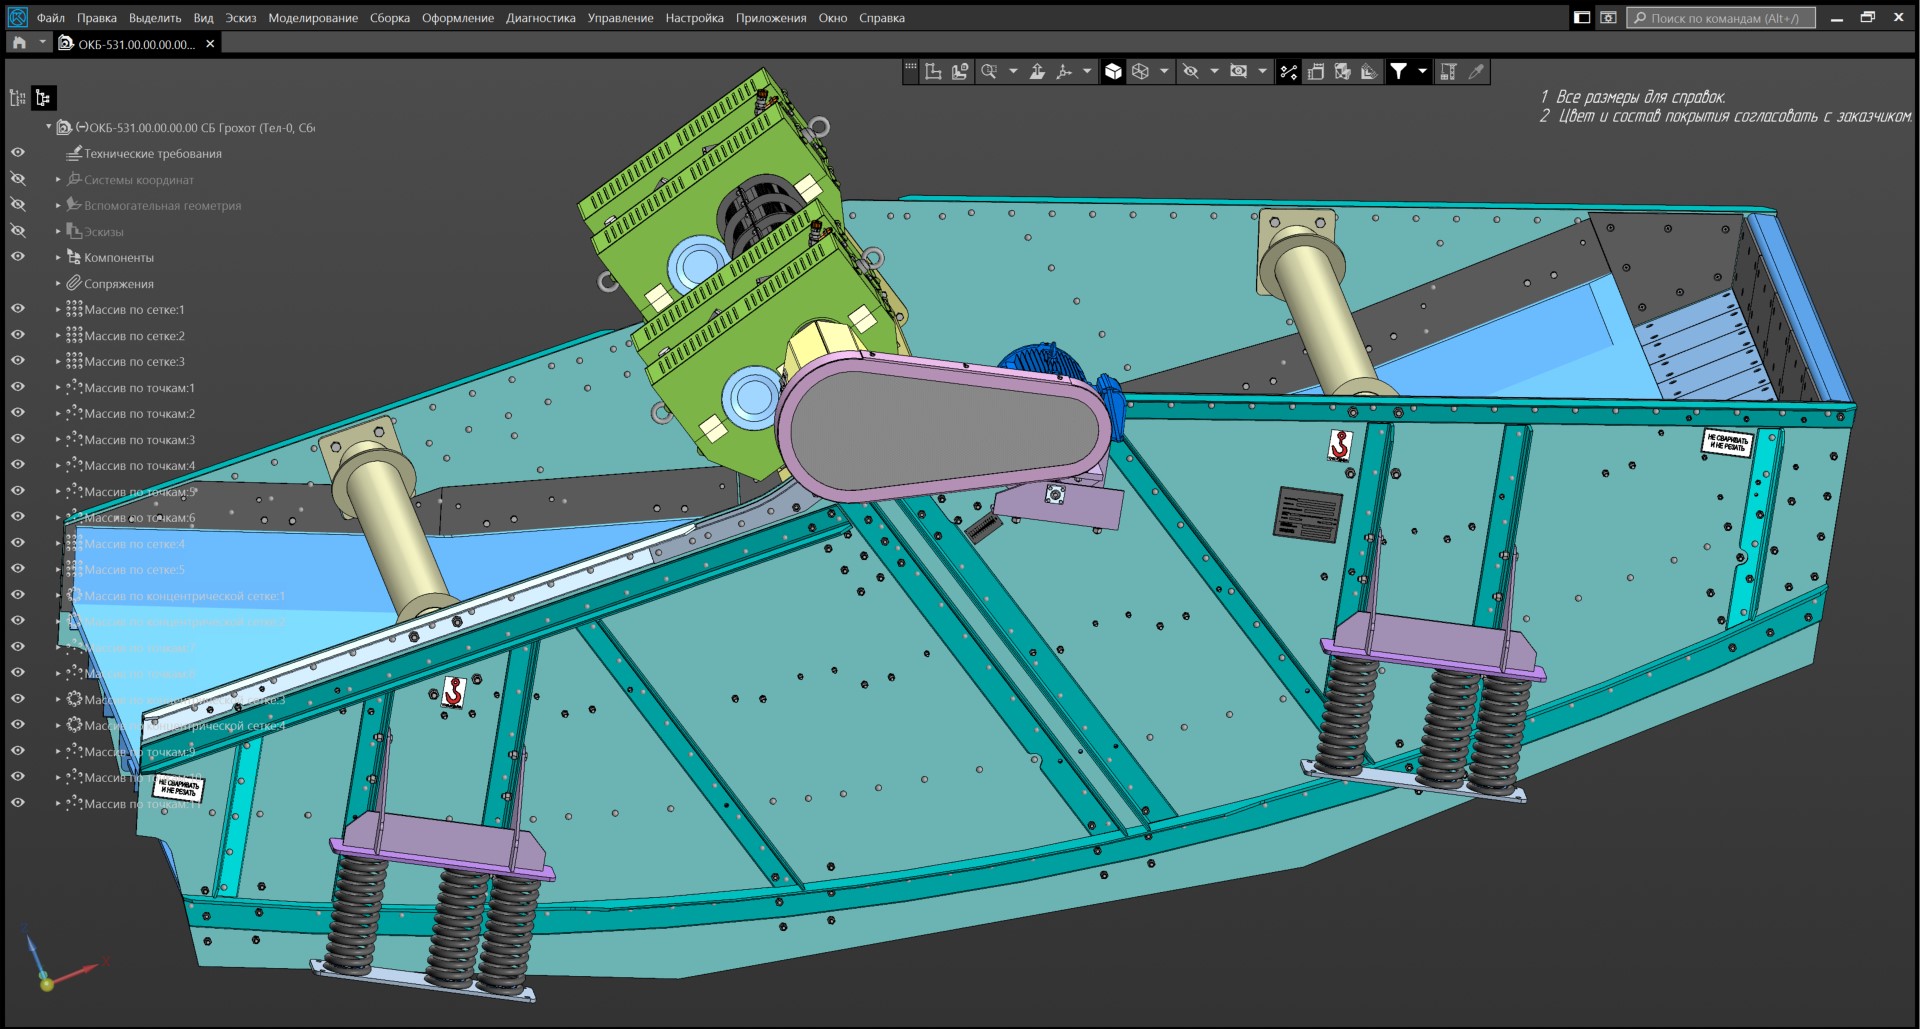Viewport: 1920px width, 1029px height.
Task: Click the panel layout icon near search
Action: [x=1582, y=18]
